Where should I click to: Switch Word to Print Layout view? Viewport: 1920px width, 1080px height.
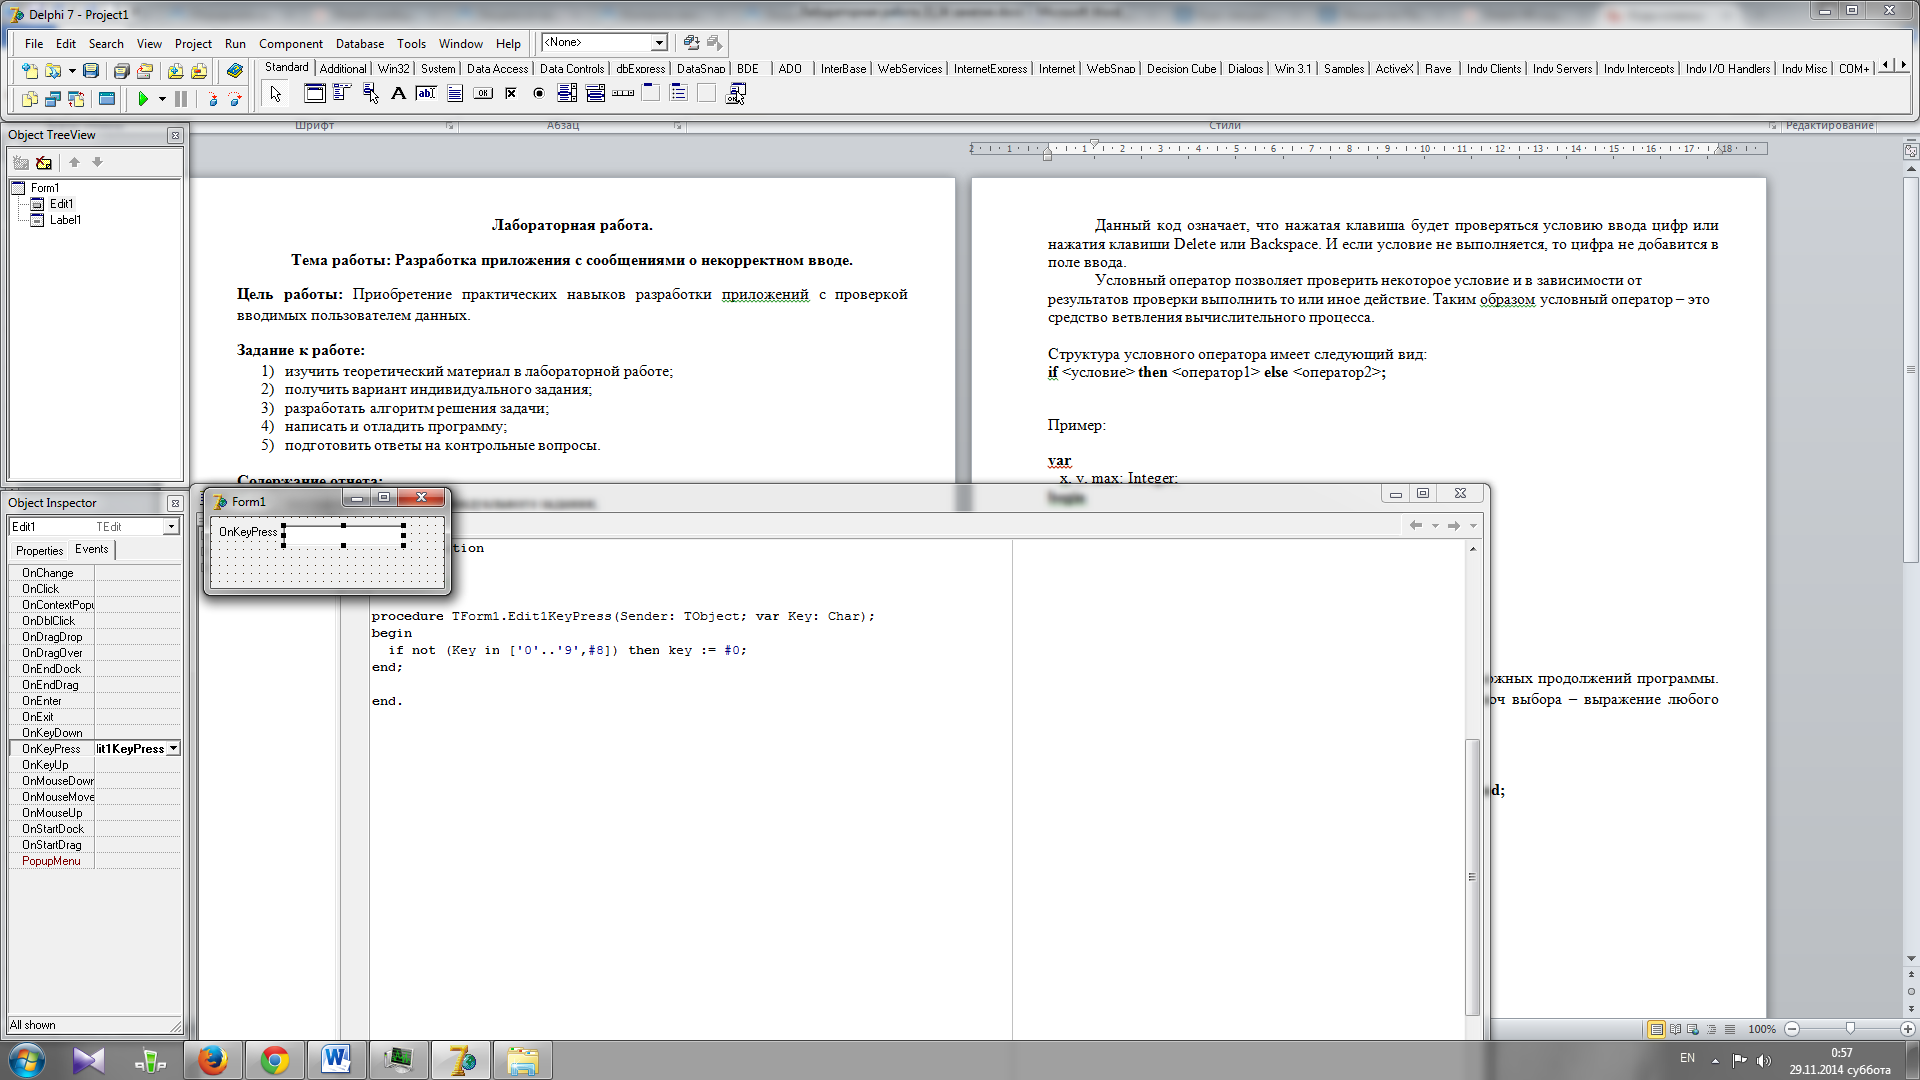[x=1656, y=1029]
